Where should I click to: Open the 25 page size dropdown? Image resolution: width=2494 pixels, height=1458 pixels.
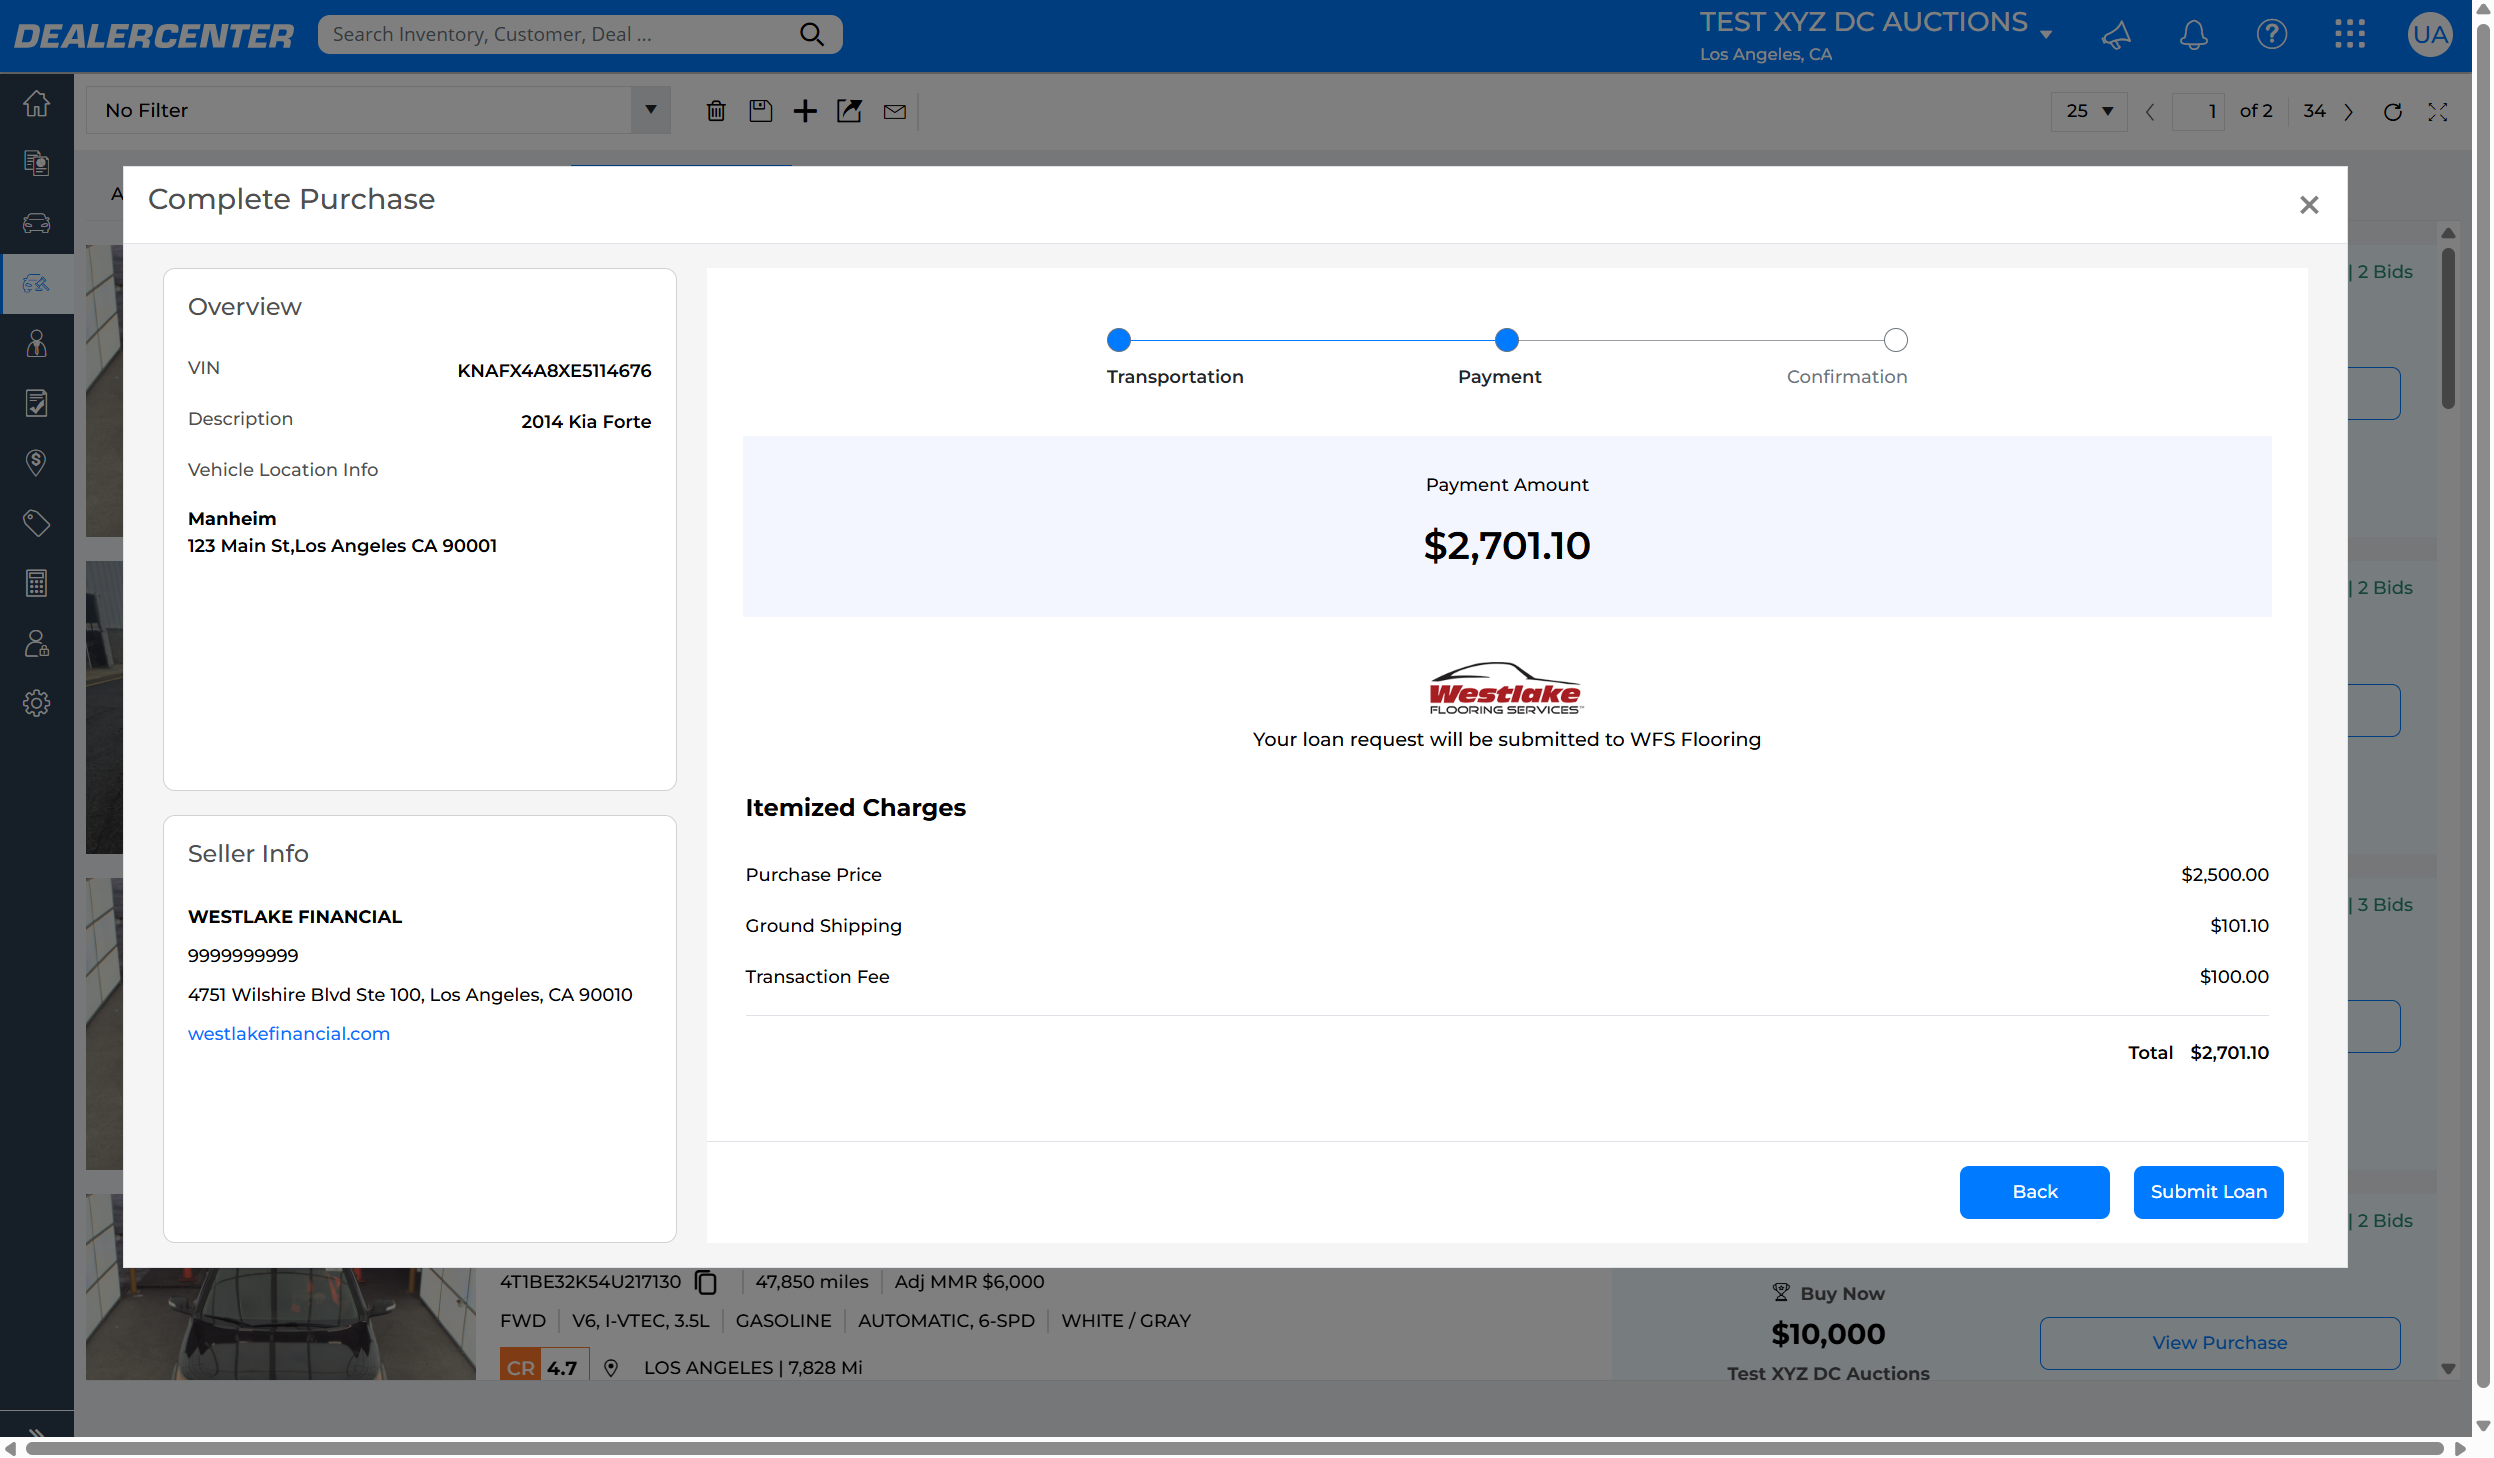coord(2089,111)
